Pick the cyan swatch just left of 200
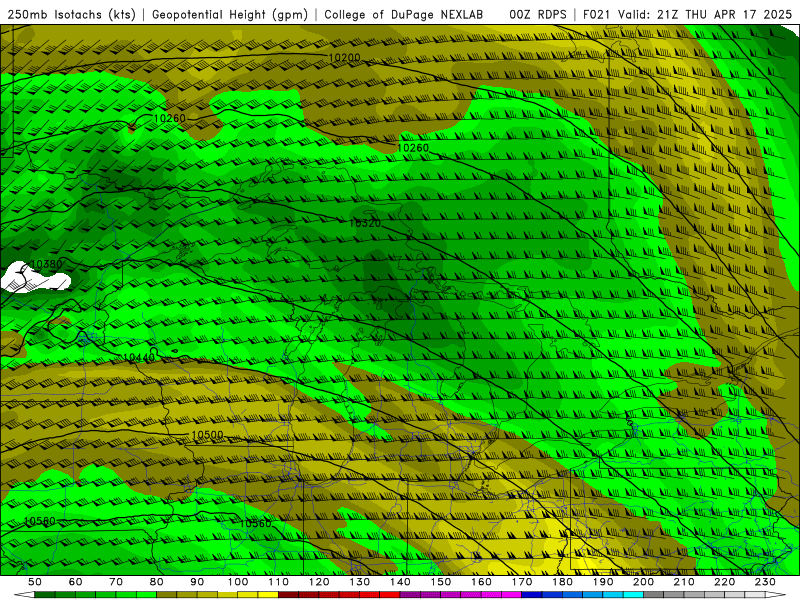Image resolution: width=800 pixels, height=600 pixels. pyautogui.click(x=634, y=595)
